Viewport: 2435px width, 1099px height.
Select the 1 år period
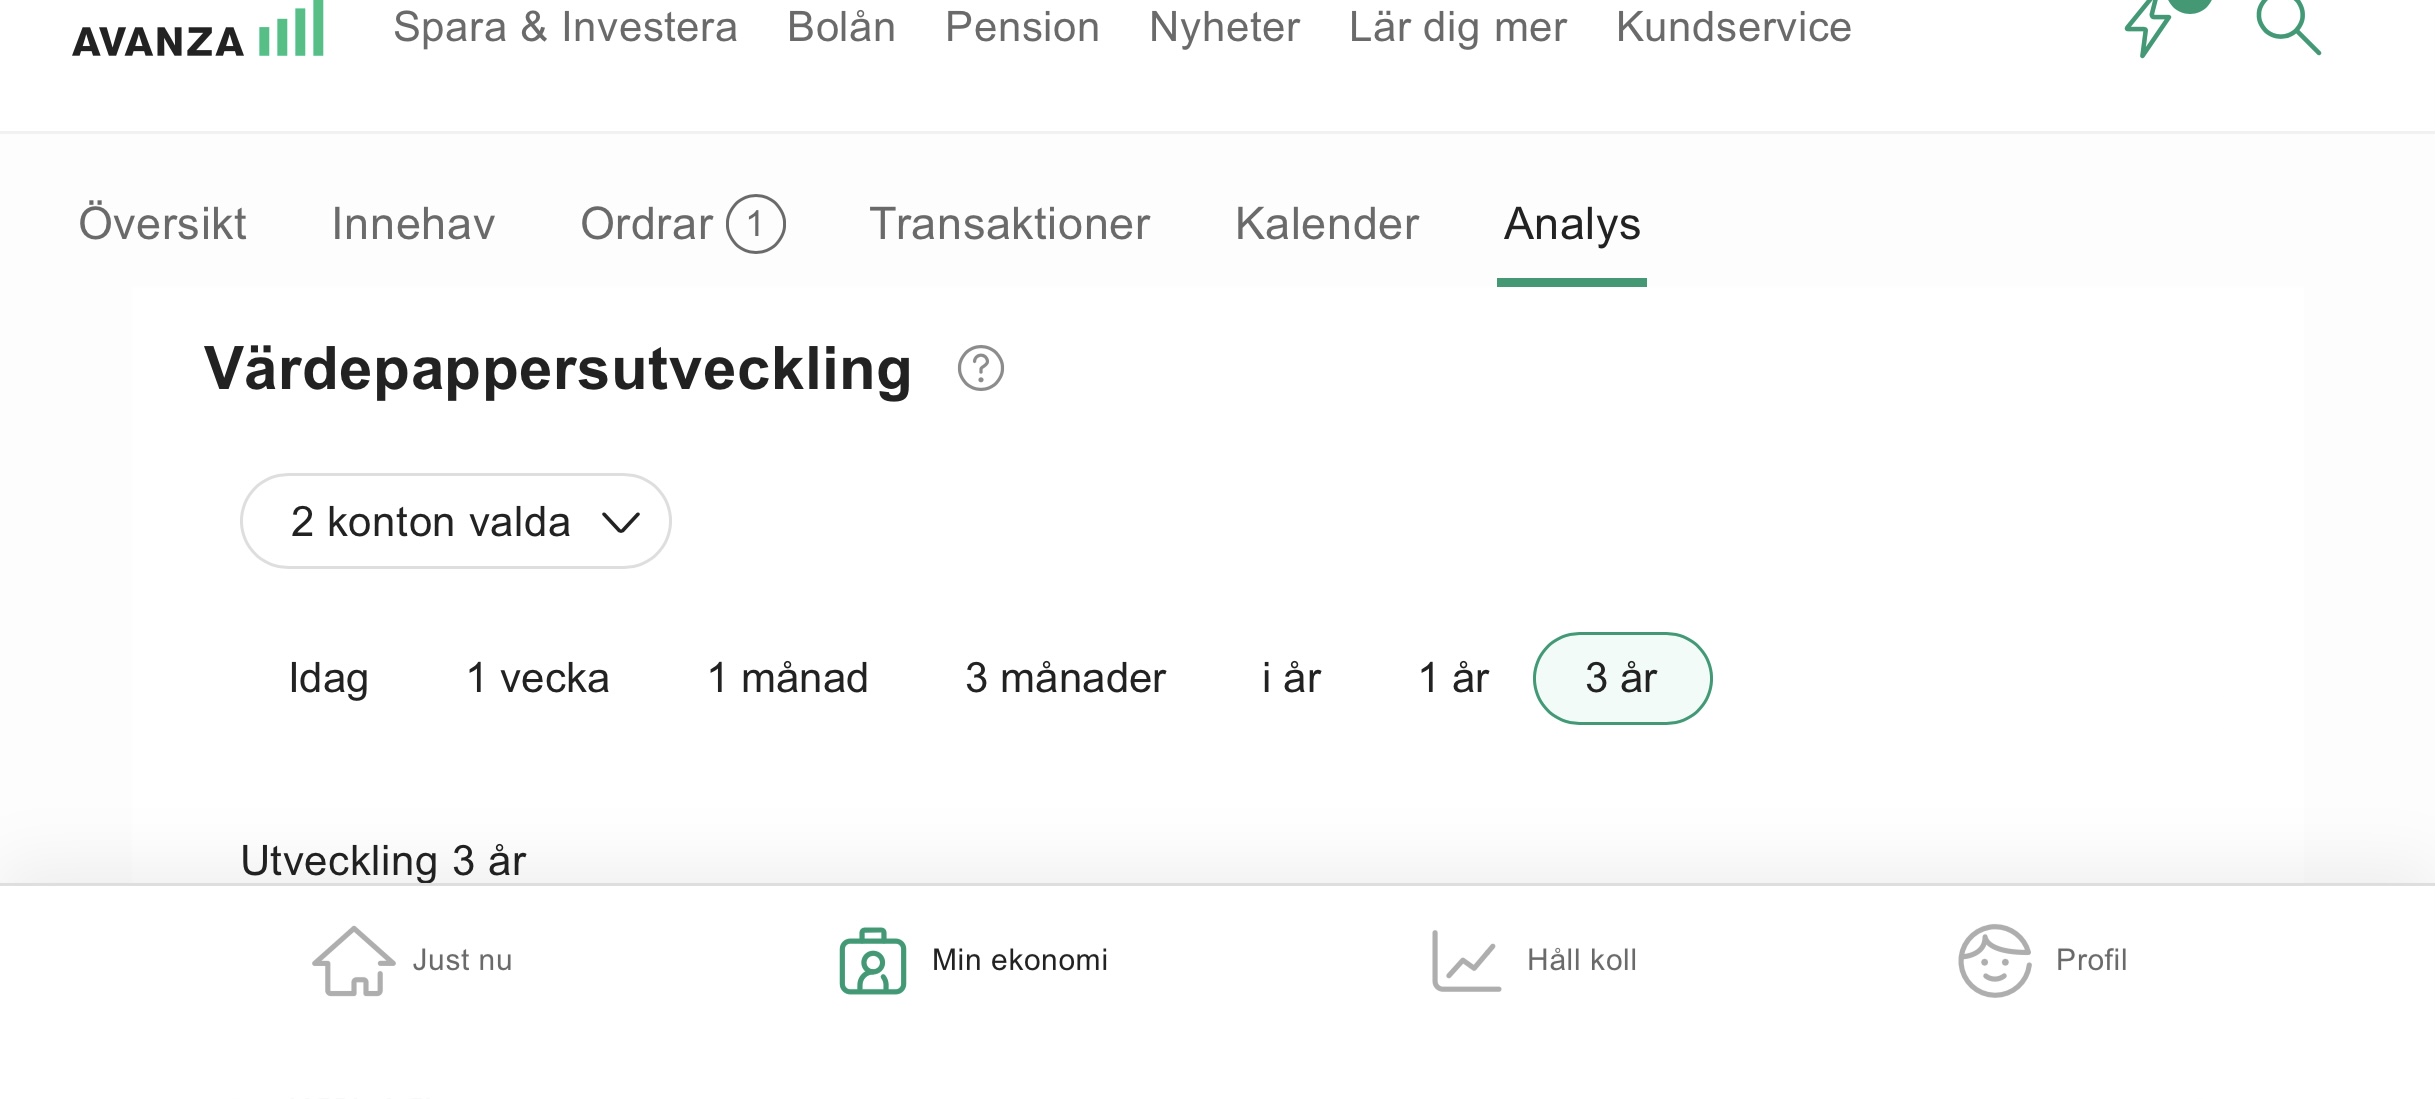click(x=1454, y=678)
